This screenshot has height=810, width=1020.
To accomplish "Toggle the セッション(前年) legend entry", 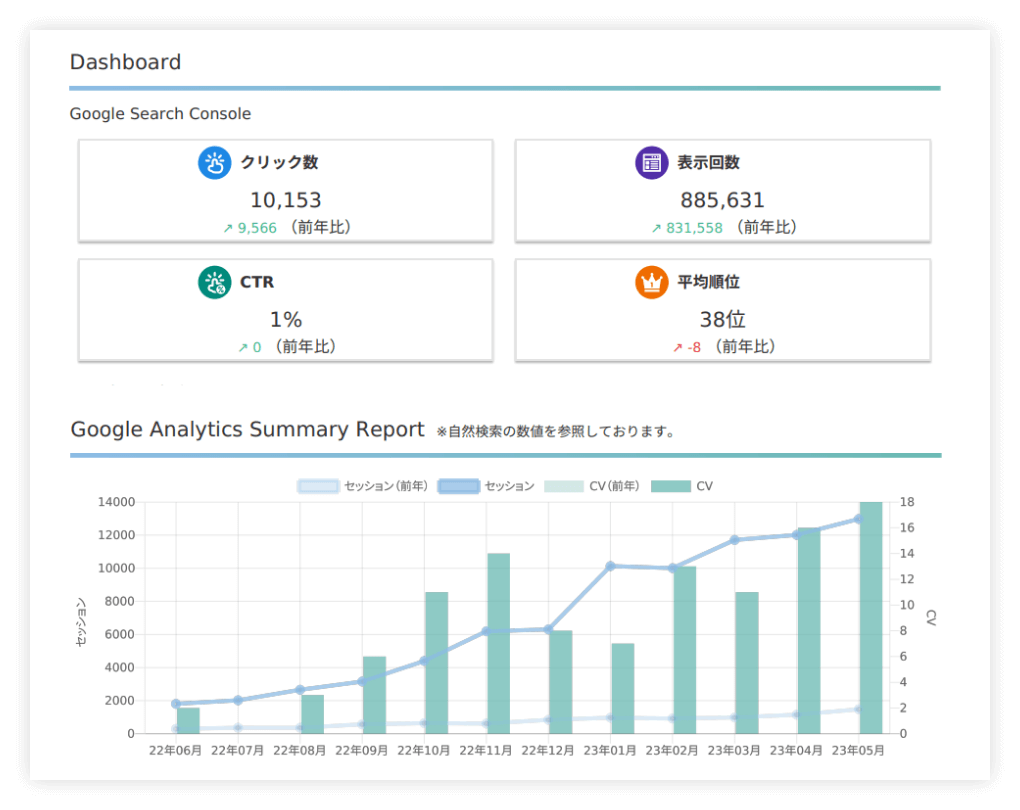I will point(364,486).
